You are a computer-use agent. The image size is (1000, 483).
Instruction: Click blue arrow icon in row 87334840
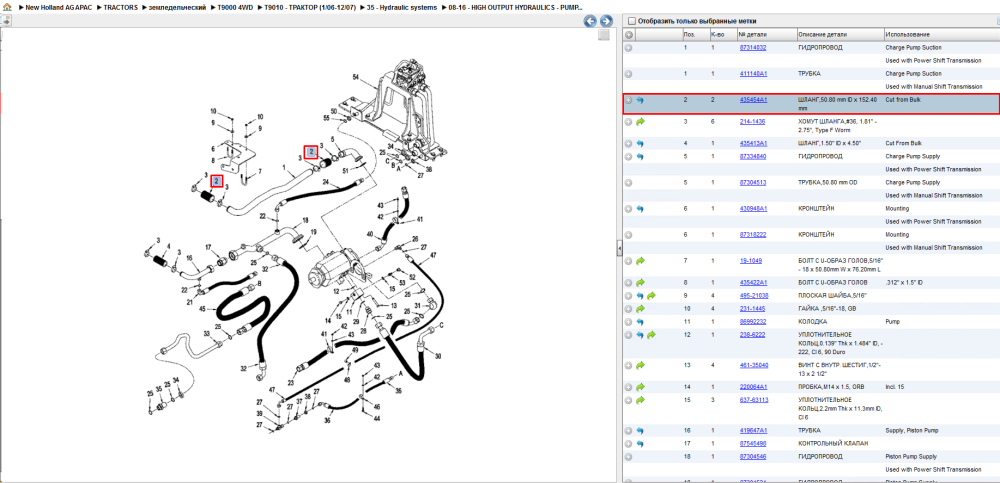(640, 156)
